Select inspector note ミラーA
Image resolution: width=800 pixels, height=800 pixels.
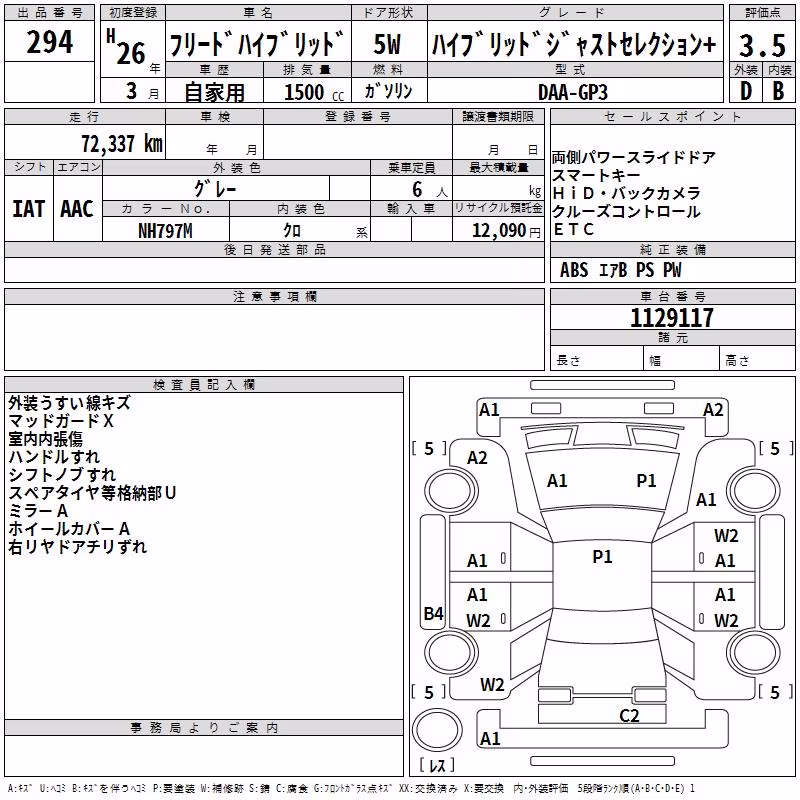click(38, 511)
